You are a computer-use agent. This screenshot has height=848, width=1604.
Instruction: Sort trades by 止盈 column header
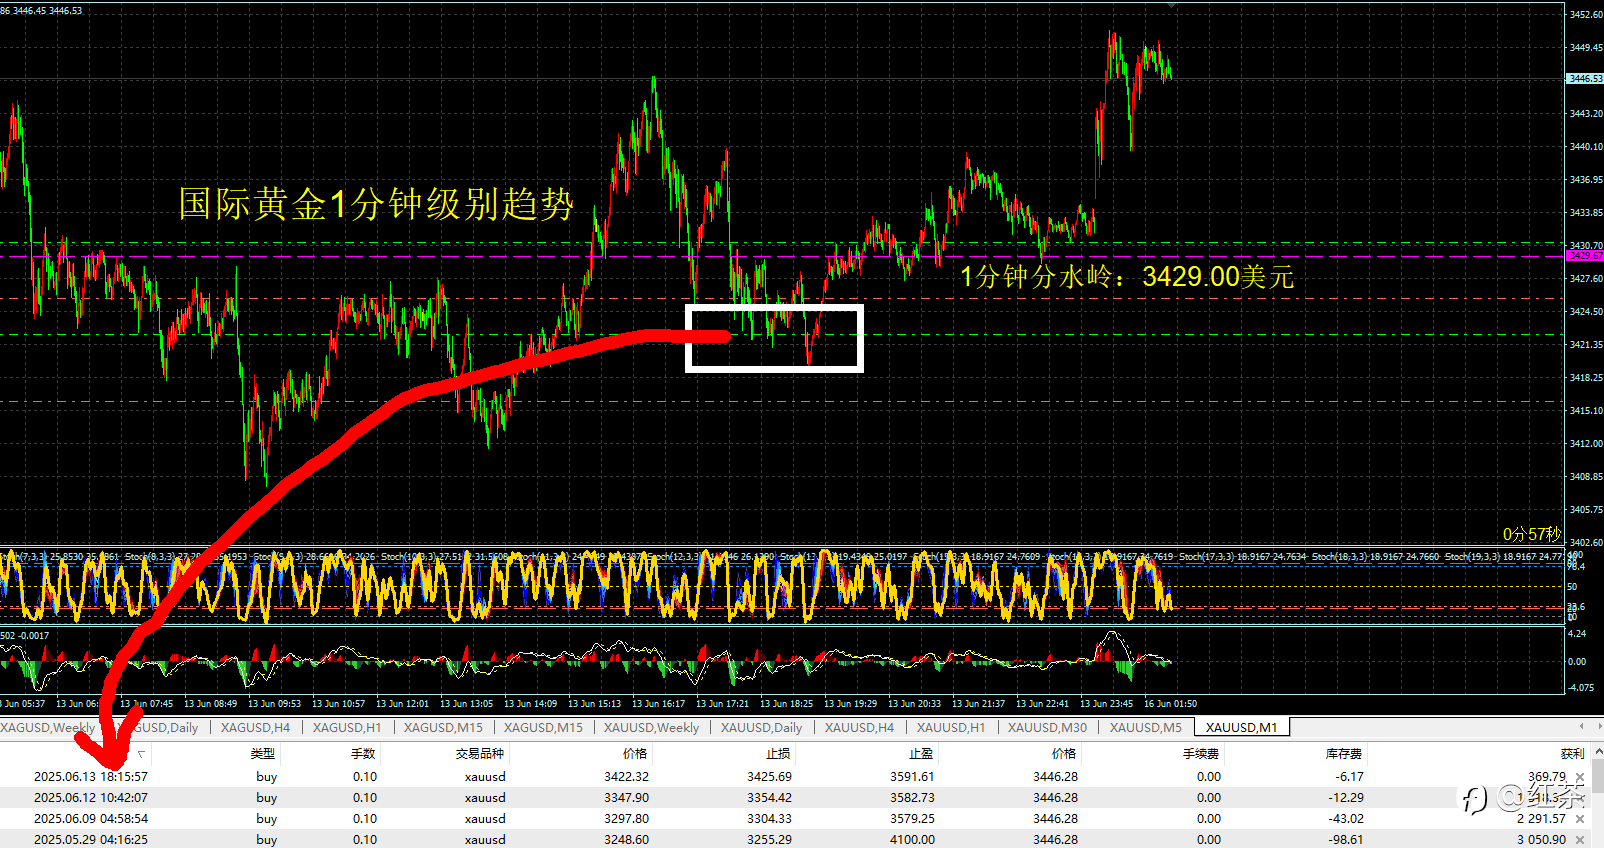pyautogui.click(x=921, y=754)
